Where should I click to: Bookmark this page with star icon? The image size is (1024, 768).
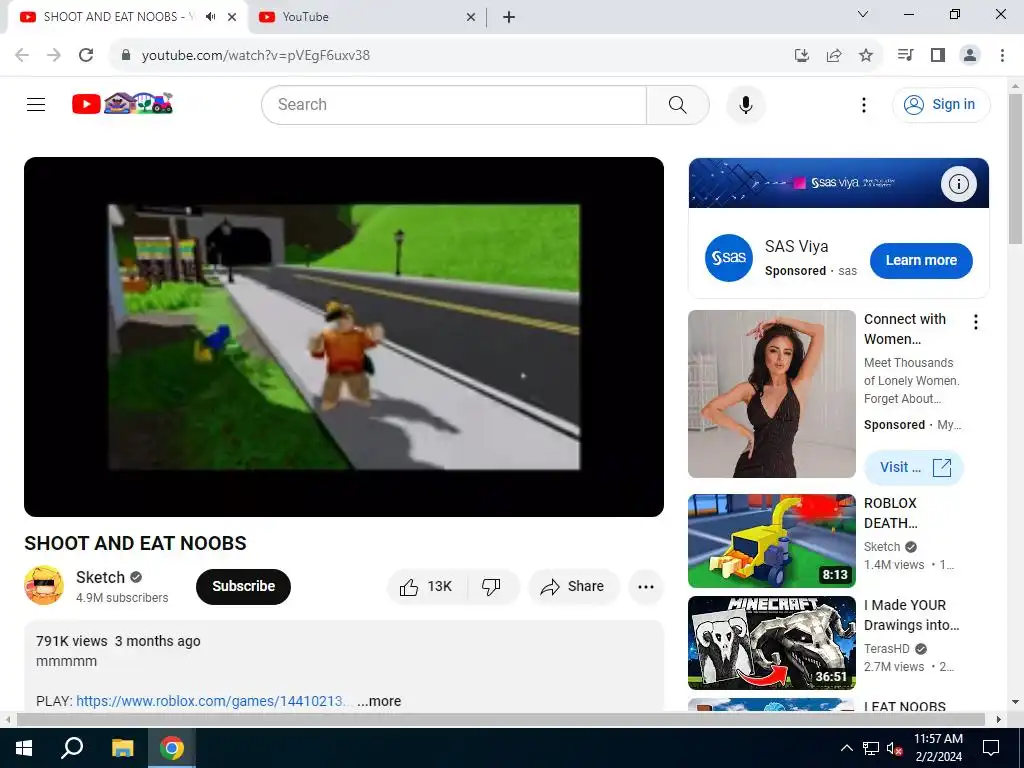tap(866, 56)
